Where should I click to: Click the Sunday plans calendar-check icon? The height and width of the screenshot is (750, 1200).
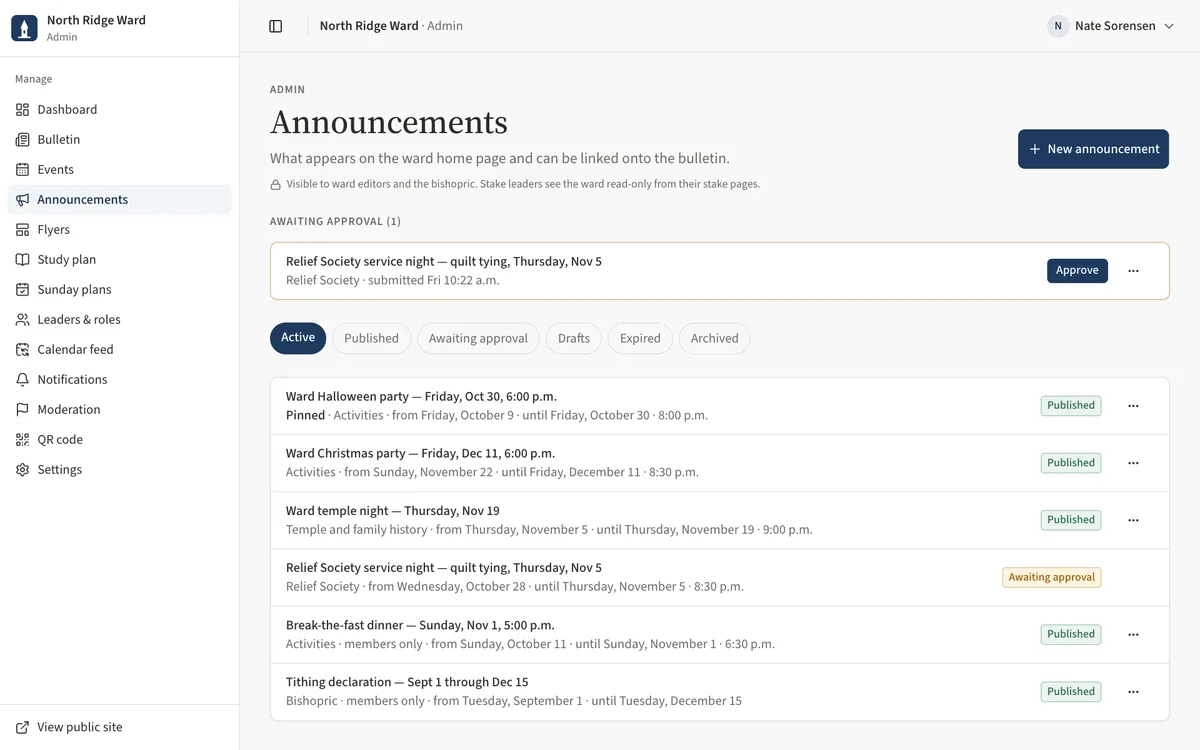pos(22,290)
